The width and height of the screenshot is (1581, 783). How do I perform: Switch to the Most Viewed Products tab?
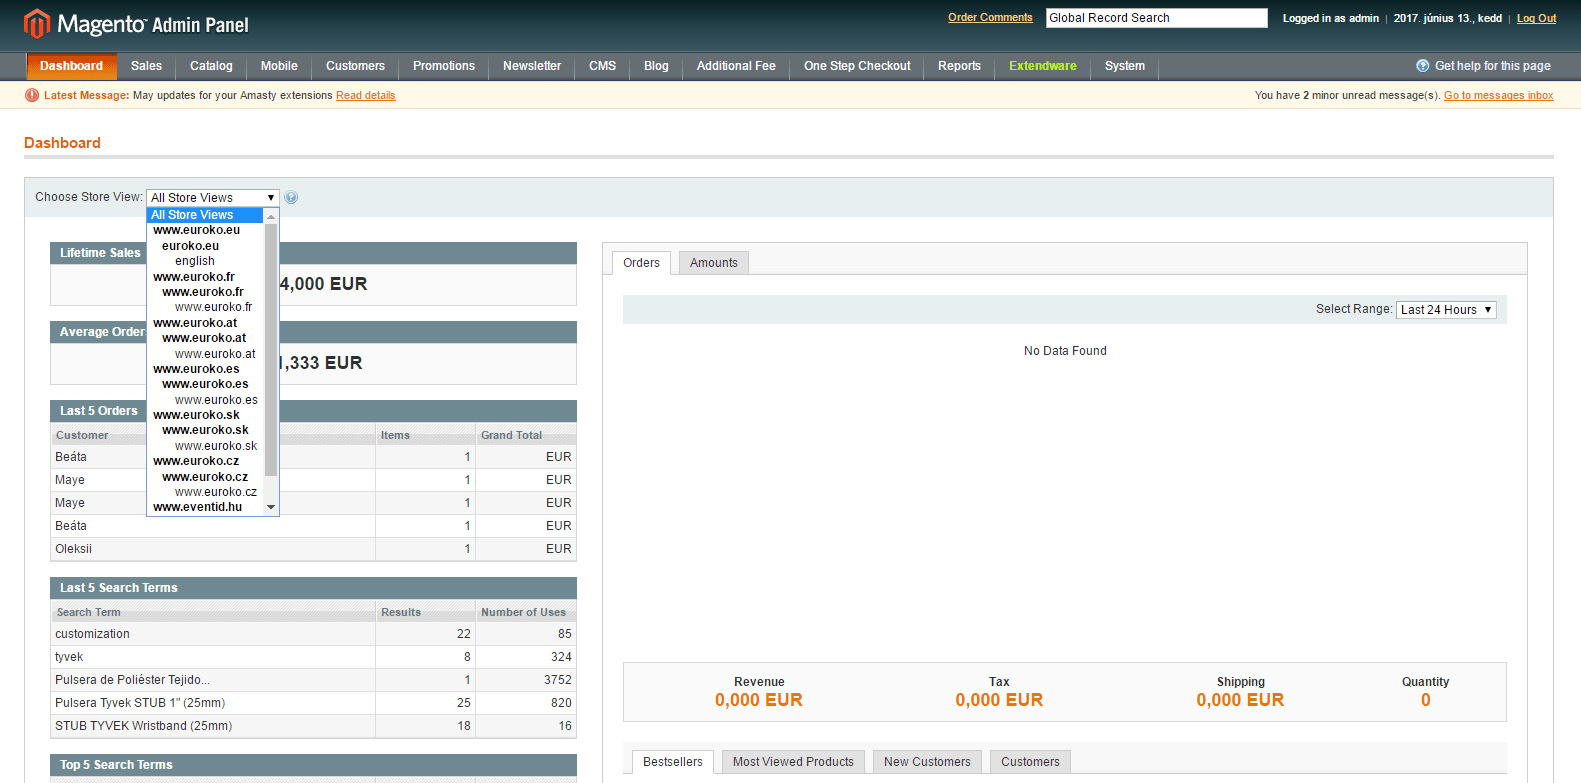(793, 762)
